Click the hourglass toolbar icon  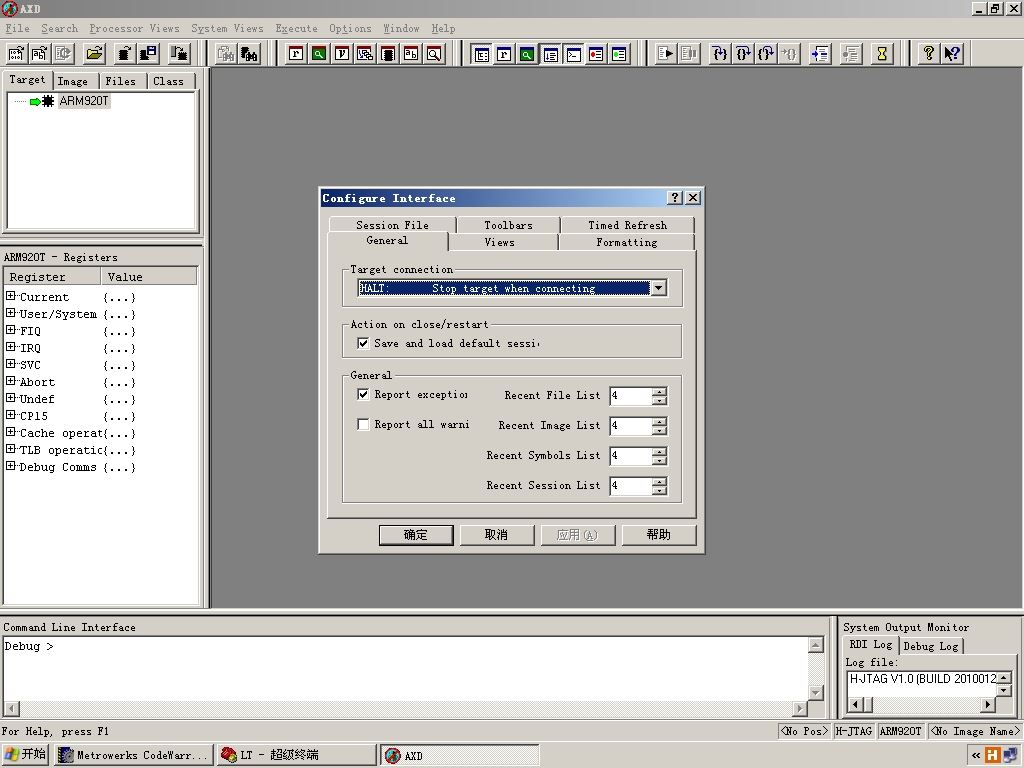882,54
